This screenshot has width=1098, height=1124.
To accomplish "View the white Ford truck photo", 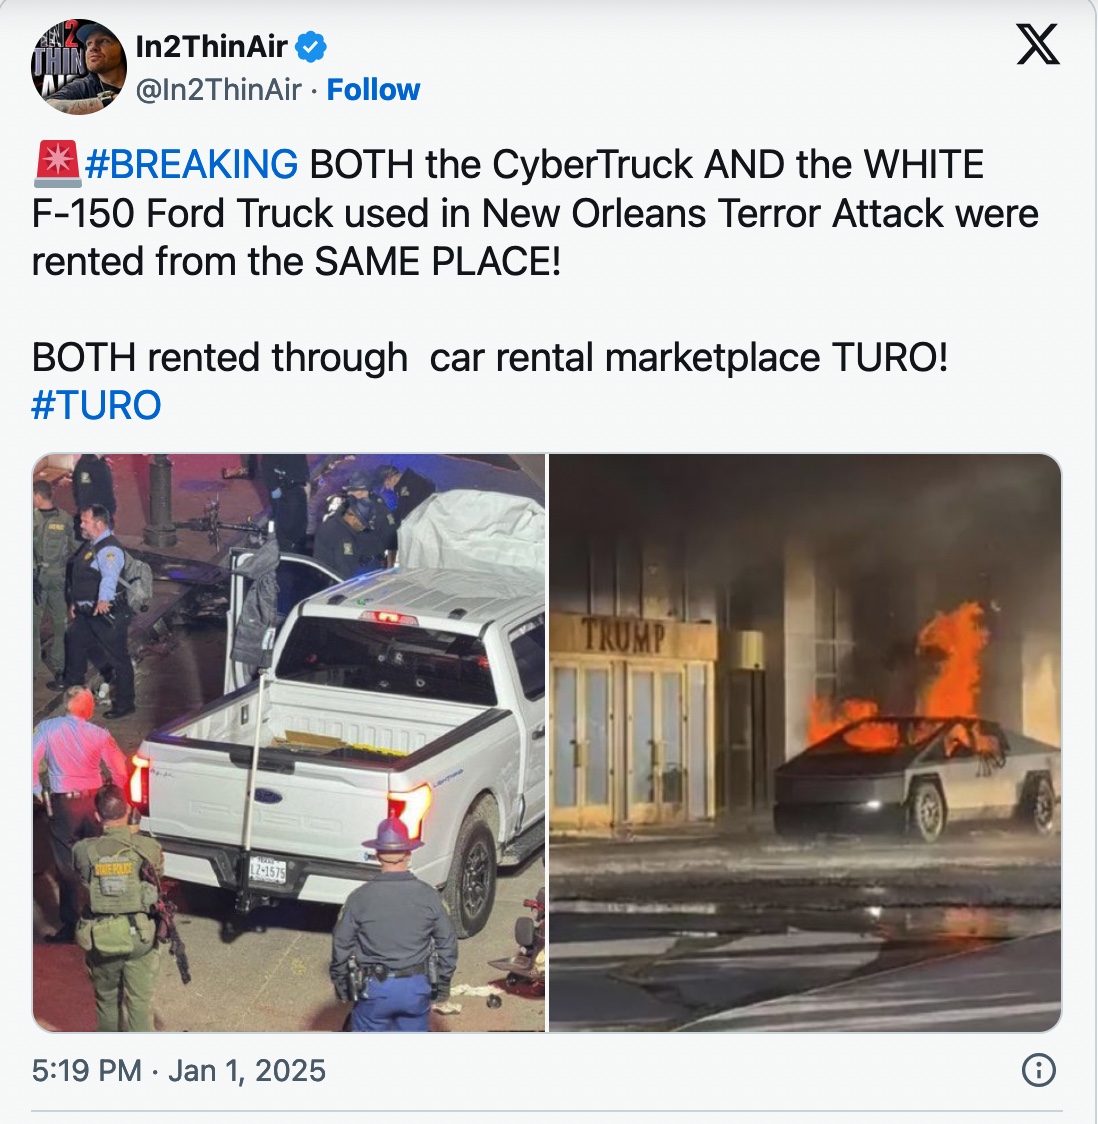I will pyautogui.click(x=289, y=743).
